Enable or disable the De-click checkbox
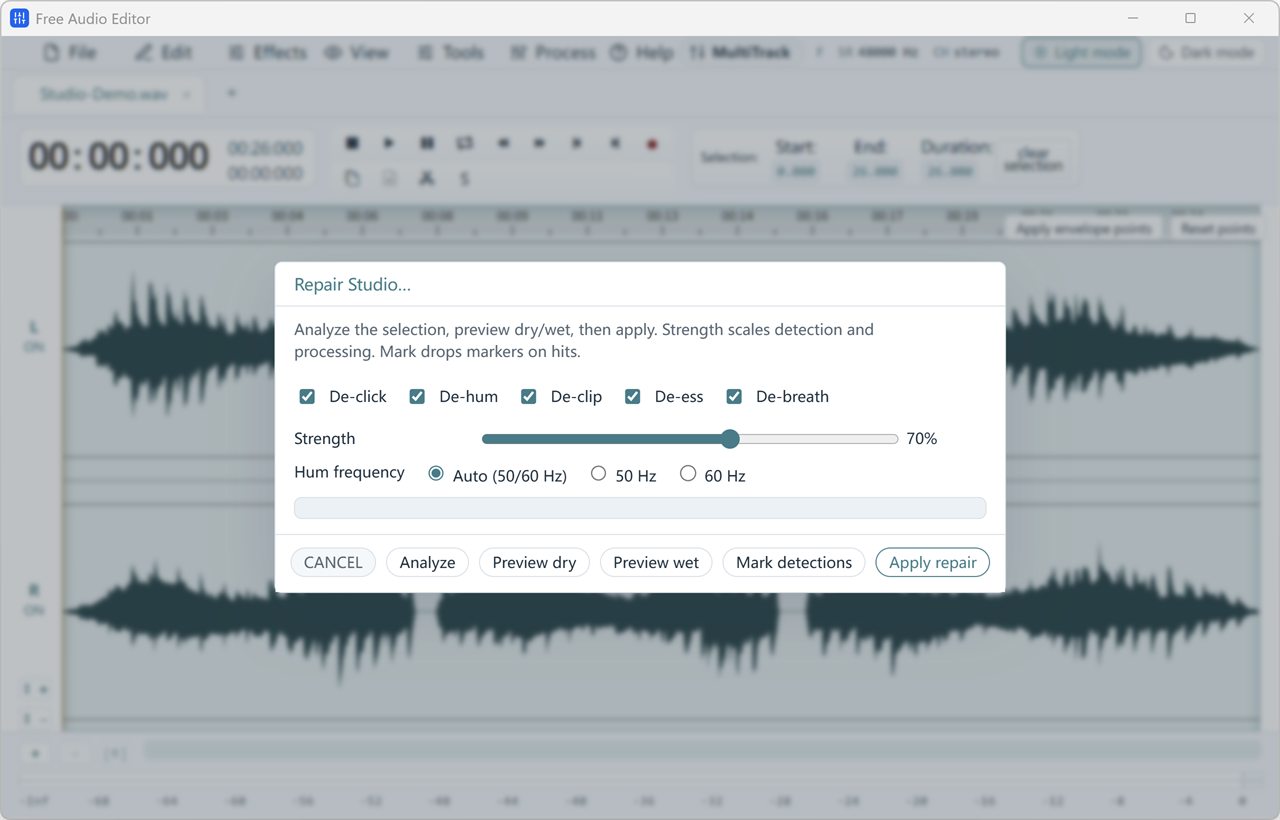This screenshot has height=820, width=1280. (307, 397)
